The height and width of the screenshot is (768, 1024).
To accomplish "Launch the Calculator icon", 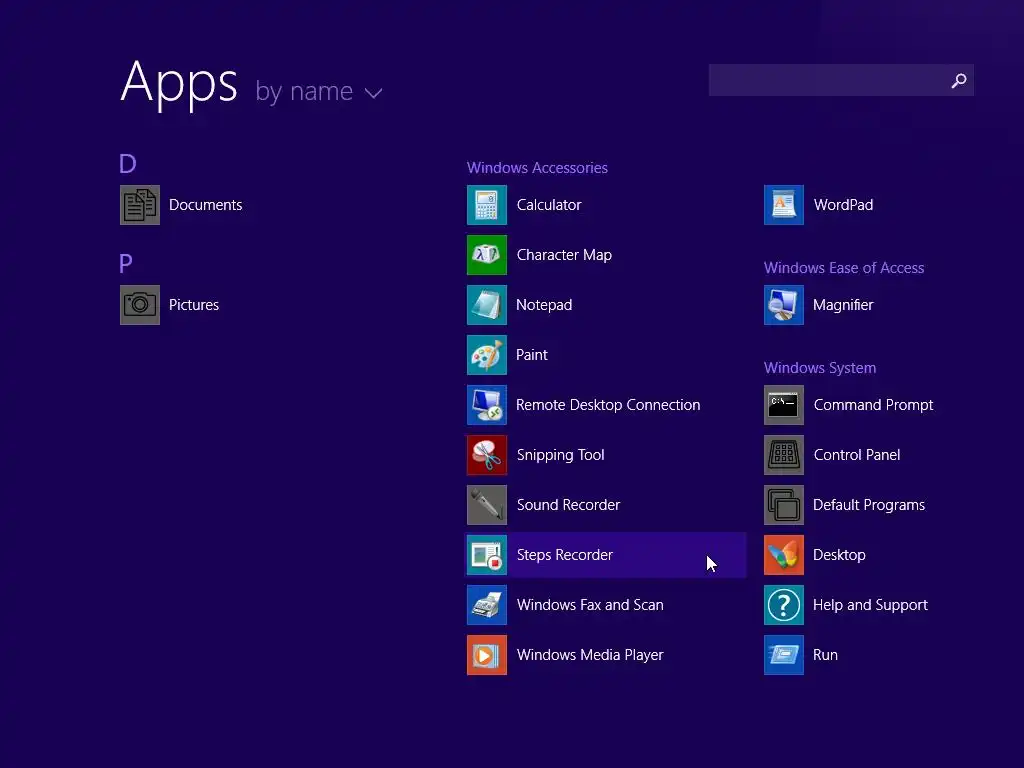I will pyautogui.click(x=487, y=205).
